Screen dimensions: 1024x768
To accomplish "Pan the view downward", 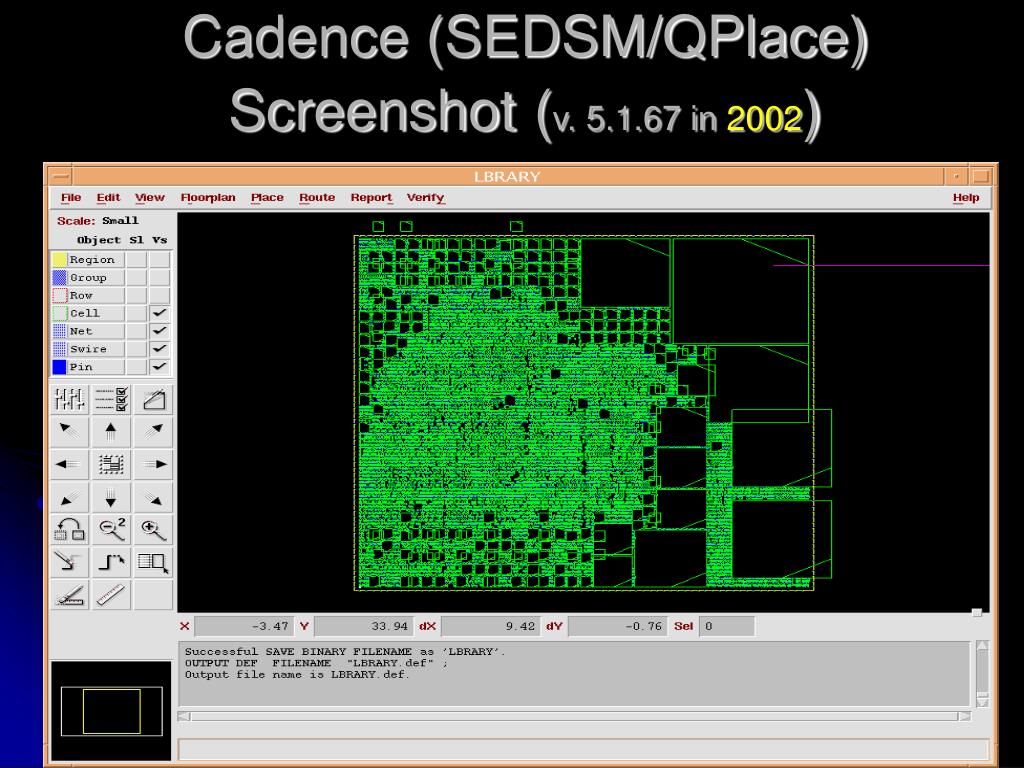I will point(111,498).
